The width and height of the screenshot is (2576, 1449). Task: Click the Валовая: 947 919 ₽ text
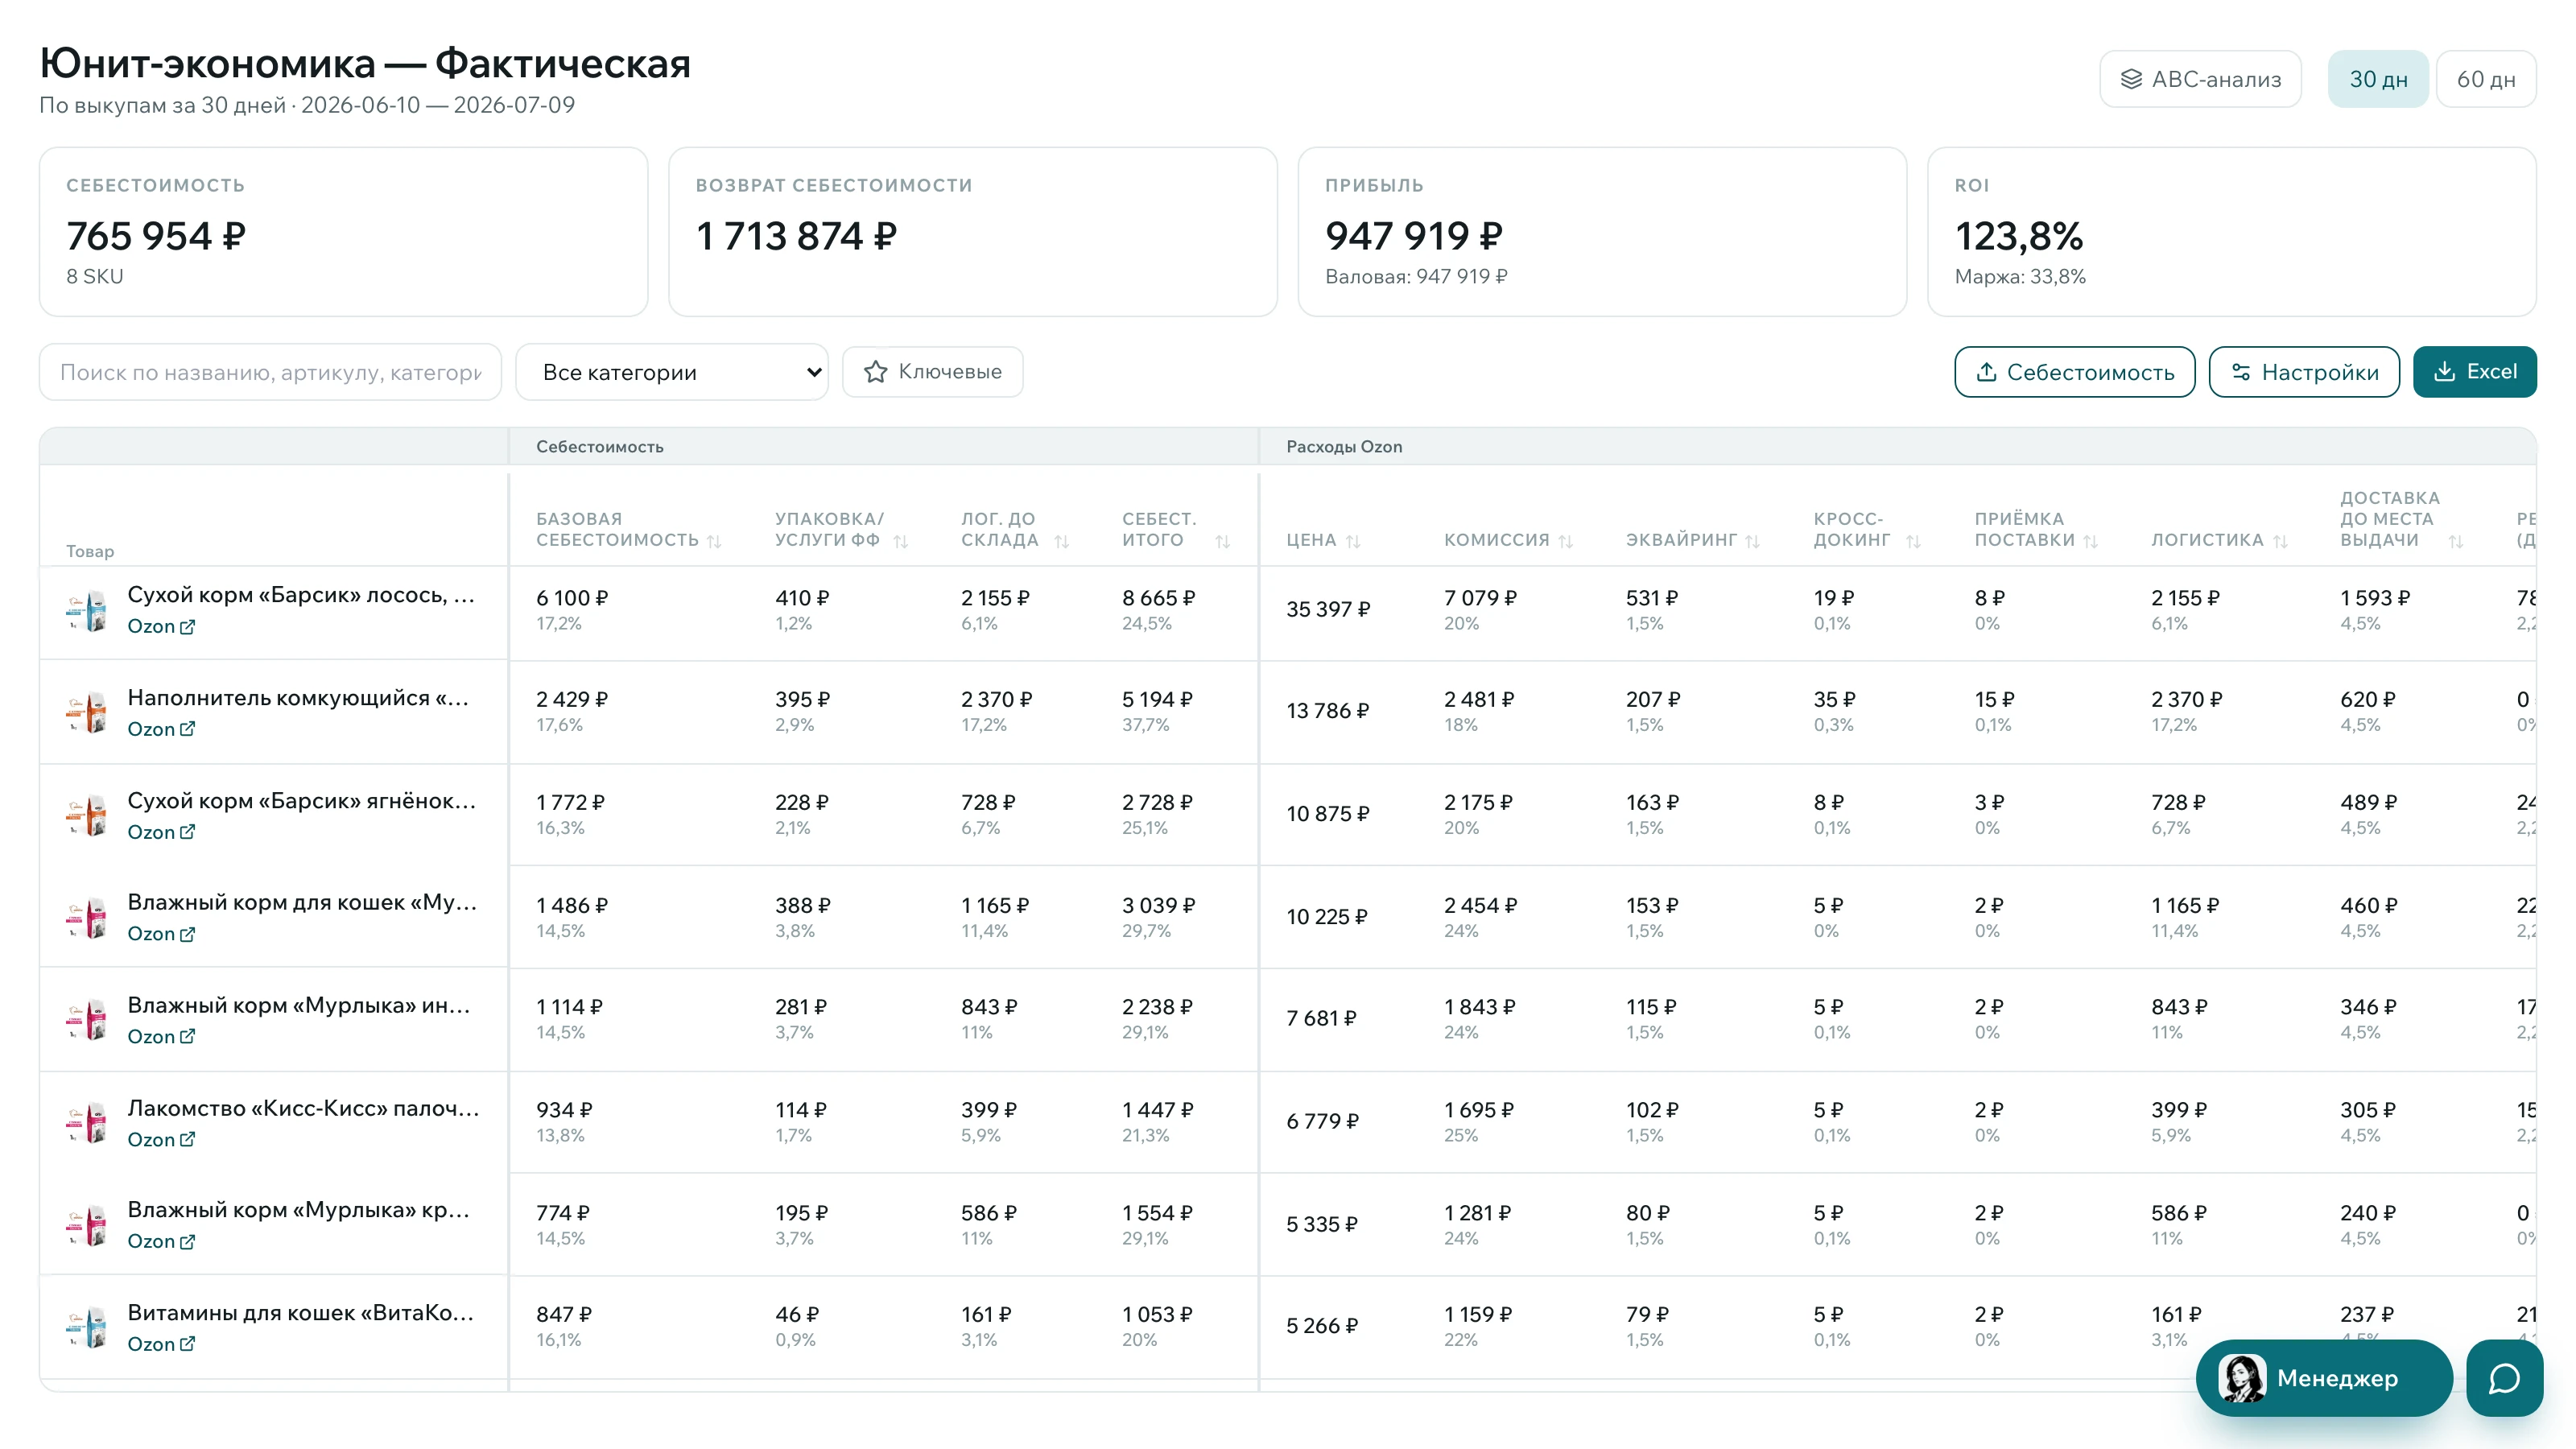click(x=1416, y=277)
